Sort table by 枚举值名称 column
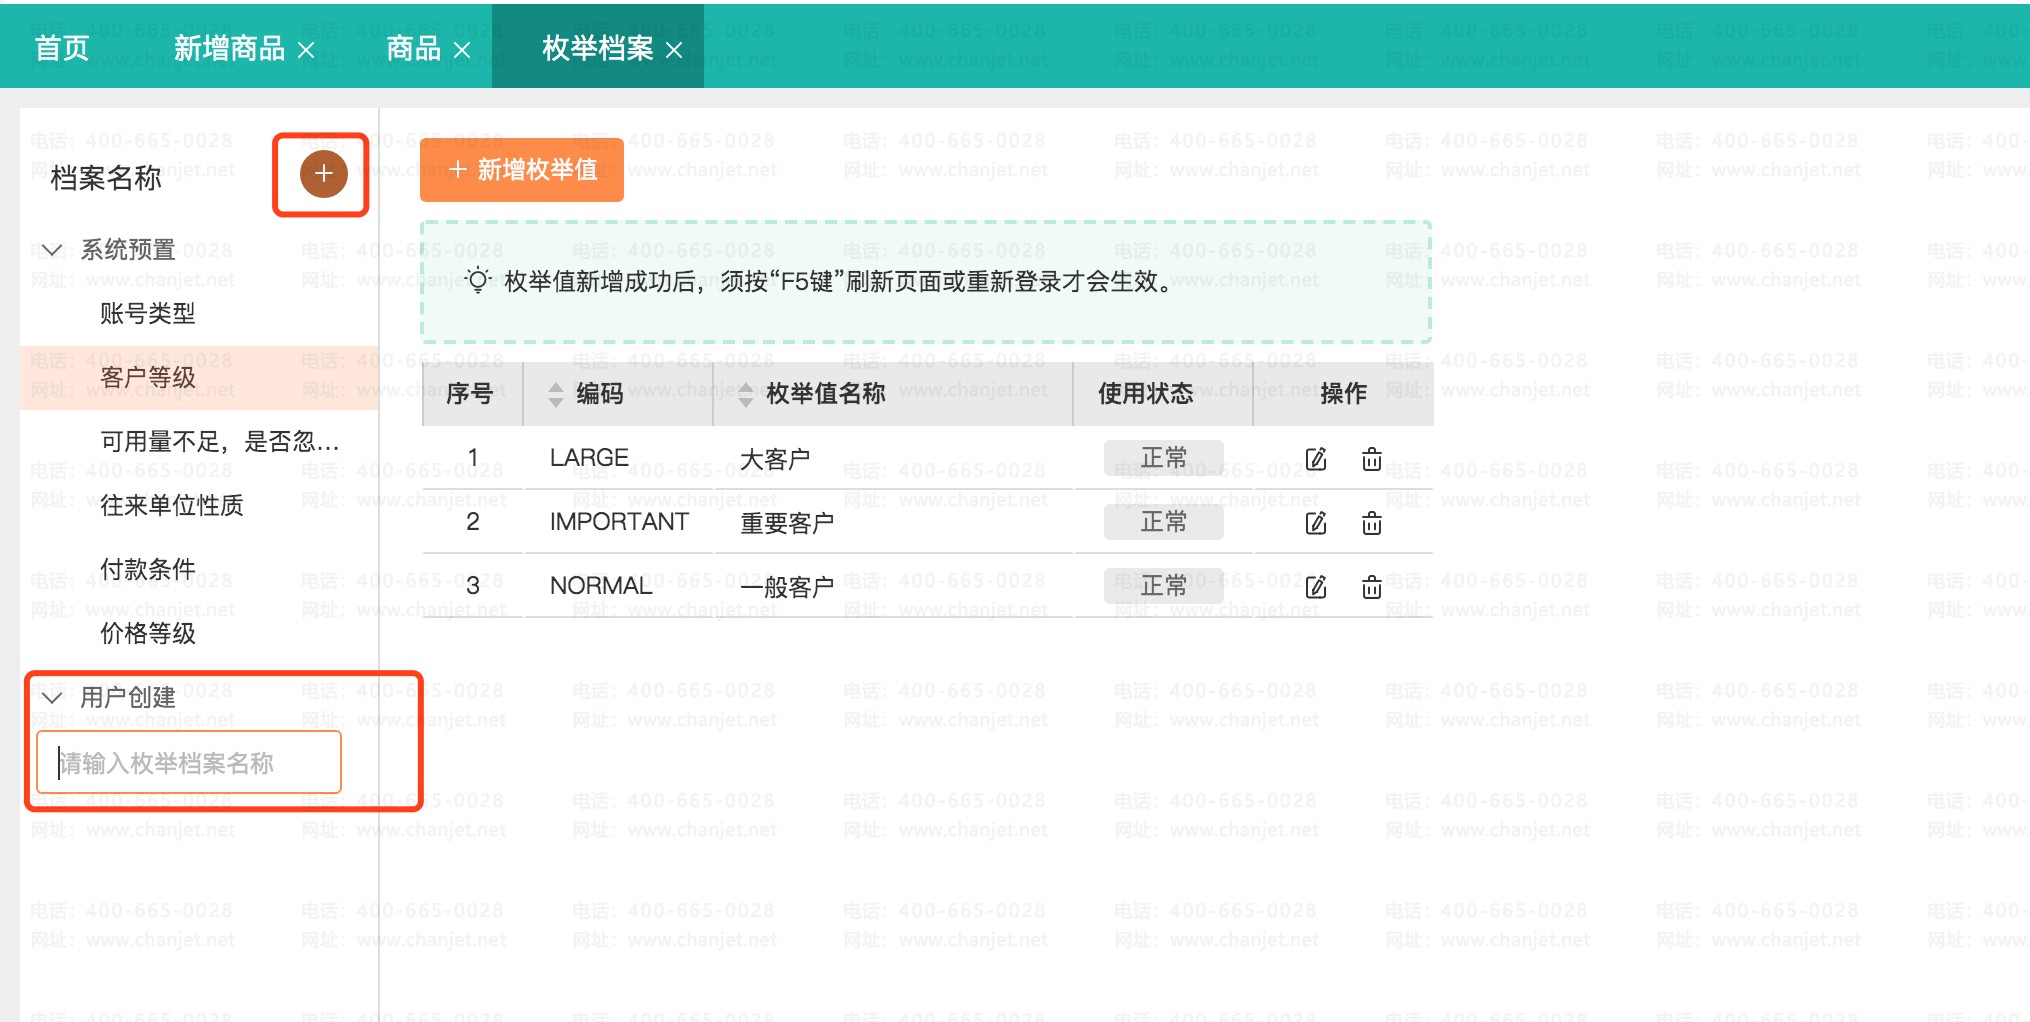This screenshot has height=1022, width=2030. [746, 394]
